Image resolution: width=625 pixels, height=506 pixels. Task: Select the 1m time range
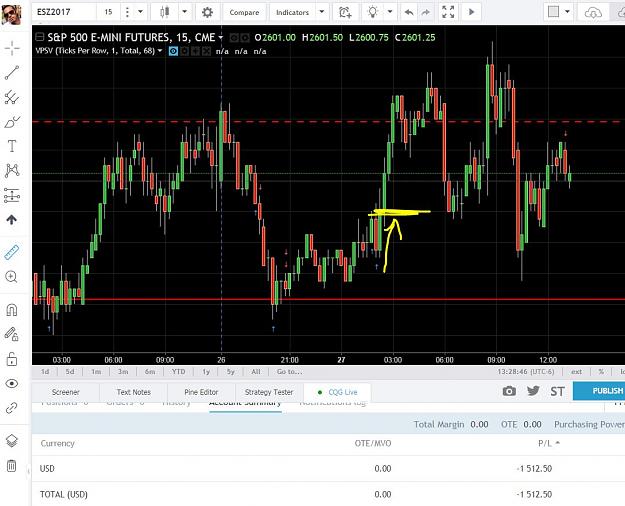(x=96, y=372)
